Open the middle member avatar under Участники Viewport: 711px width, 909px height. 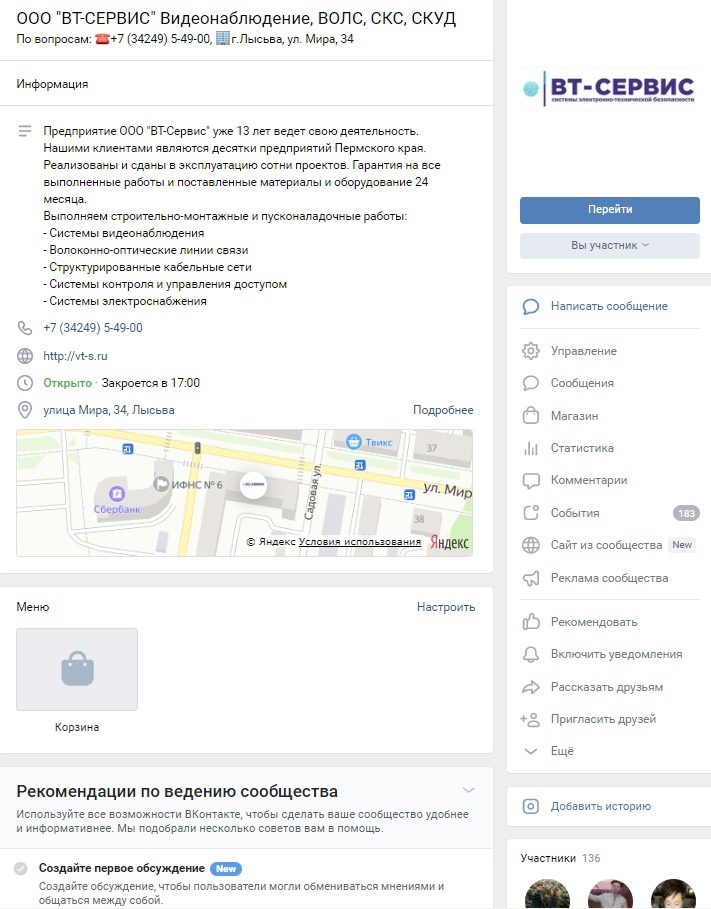(610, 895)
